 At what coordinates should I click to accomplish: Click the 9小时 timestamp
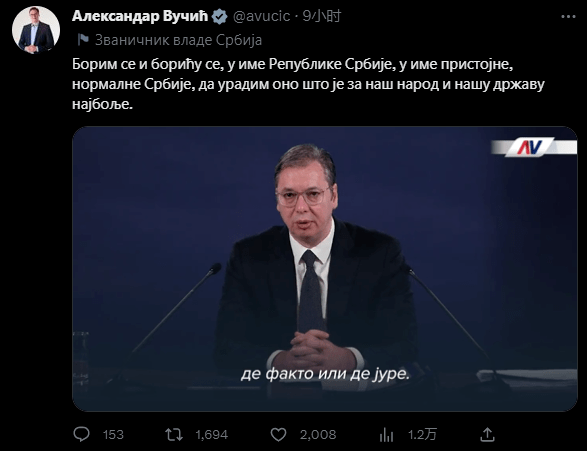tap(322, 16)
